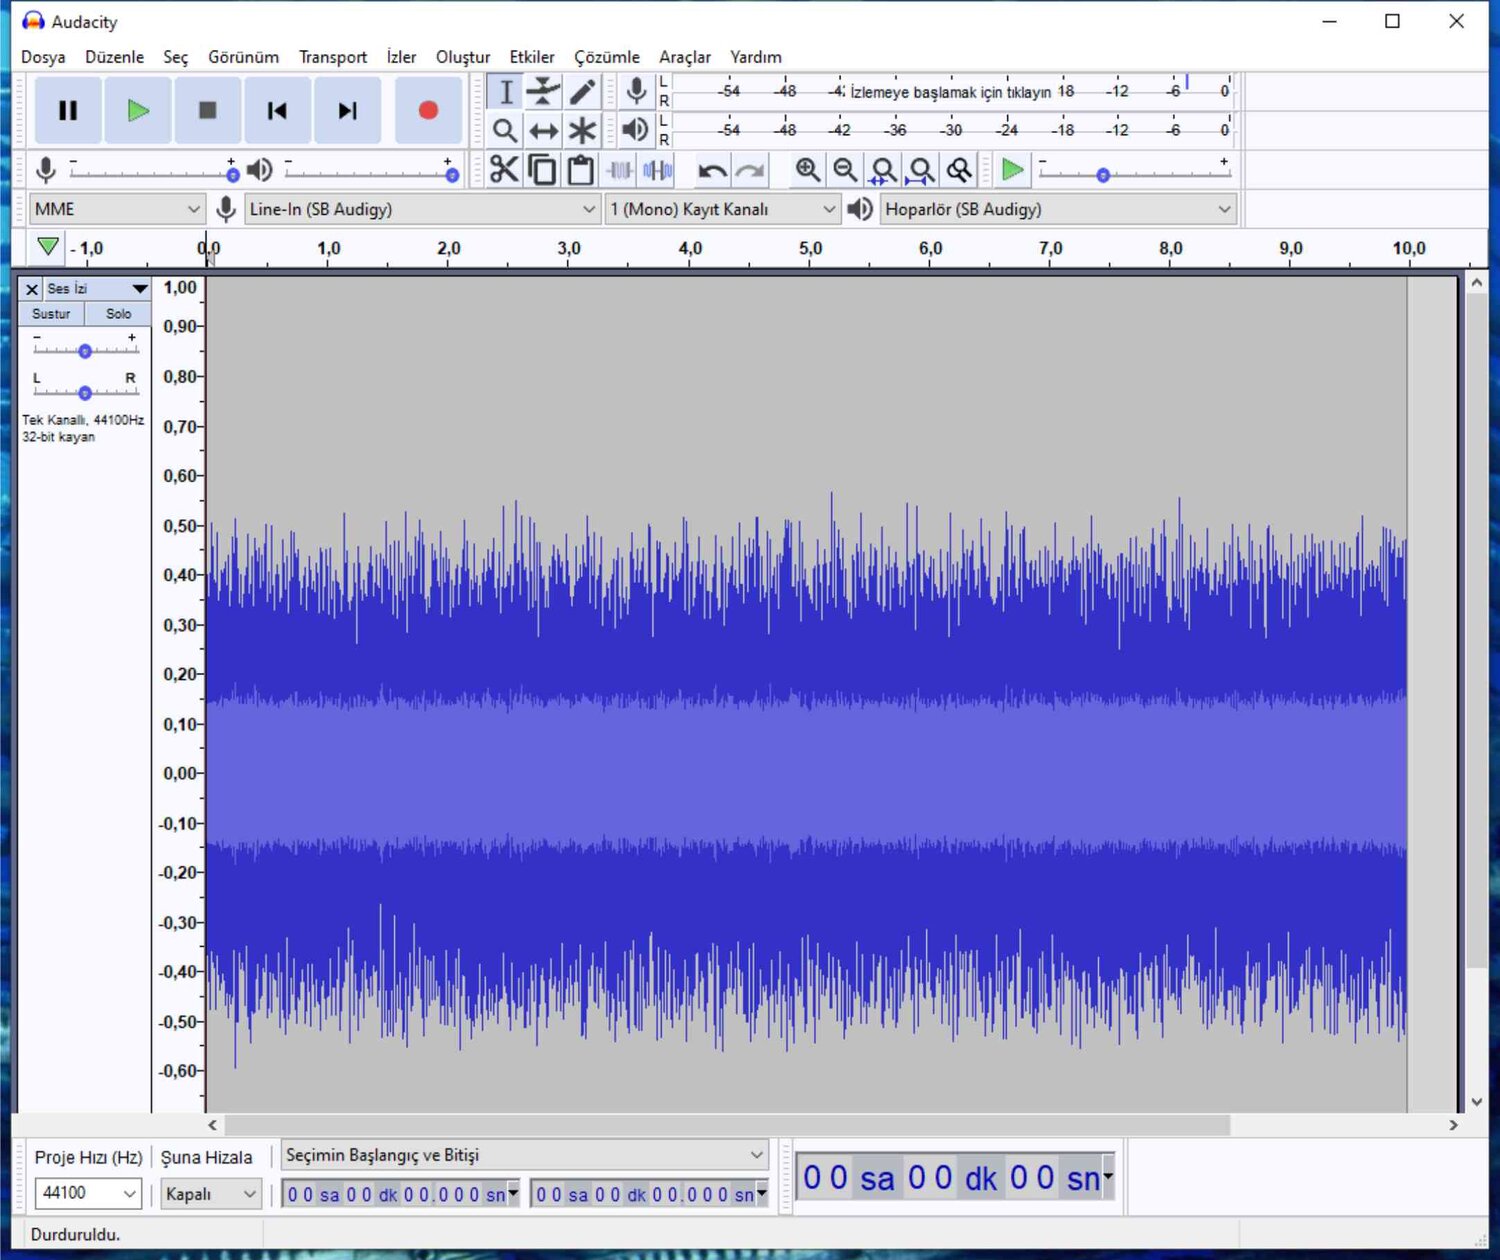The height and width of the screenshot is (1260, 1500).
Task: Select the Time Shift tool
Action: click(x=544, y=131)
